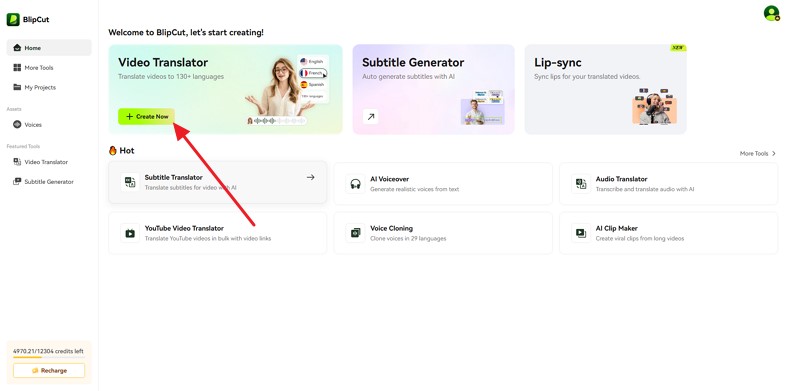The width and height of the screenshot is (788, 391).
Task: Open the Subtitle Generator banner card
Action: [x=434, y=89]
